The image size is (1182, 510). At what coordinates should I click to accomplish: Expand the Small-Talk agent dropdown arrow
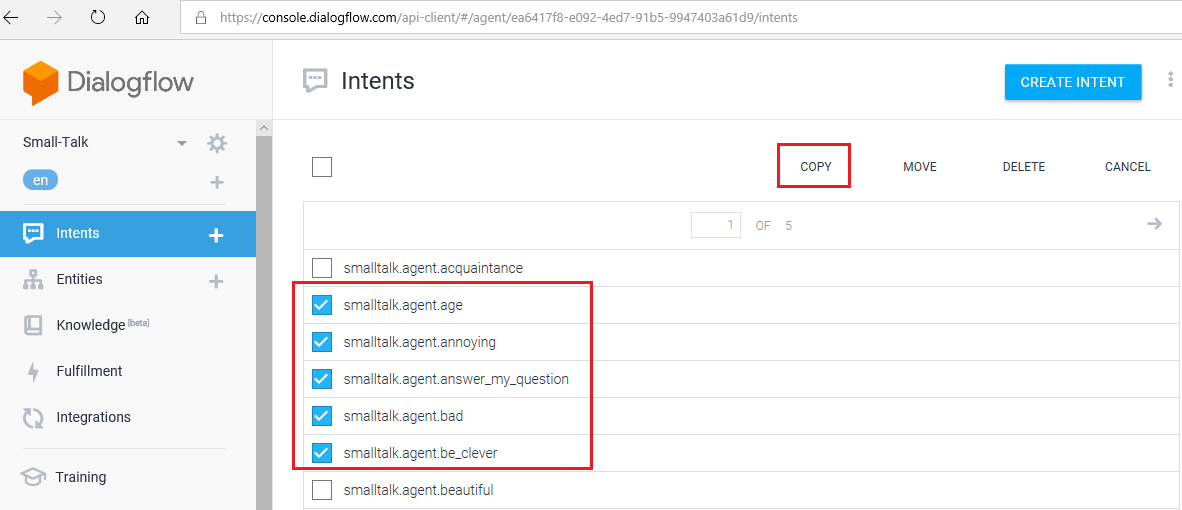coord(182,143)
